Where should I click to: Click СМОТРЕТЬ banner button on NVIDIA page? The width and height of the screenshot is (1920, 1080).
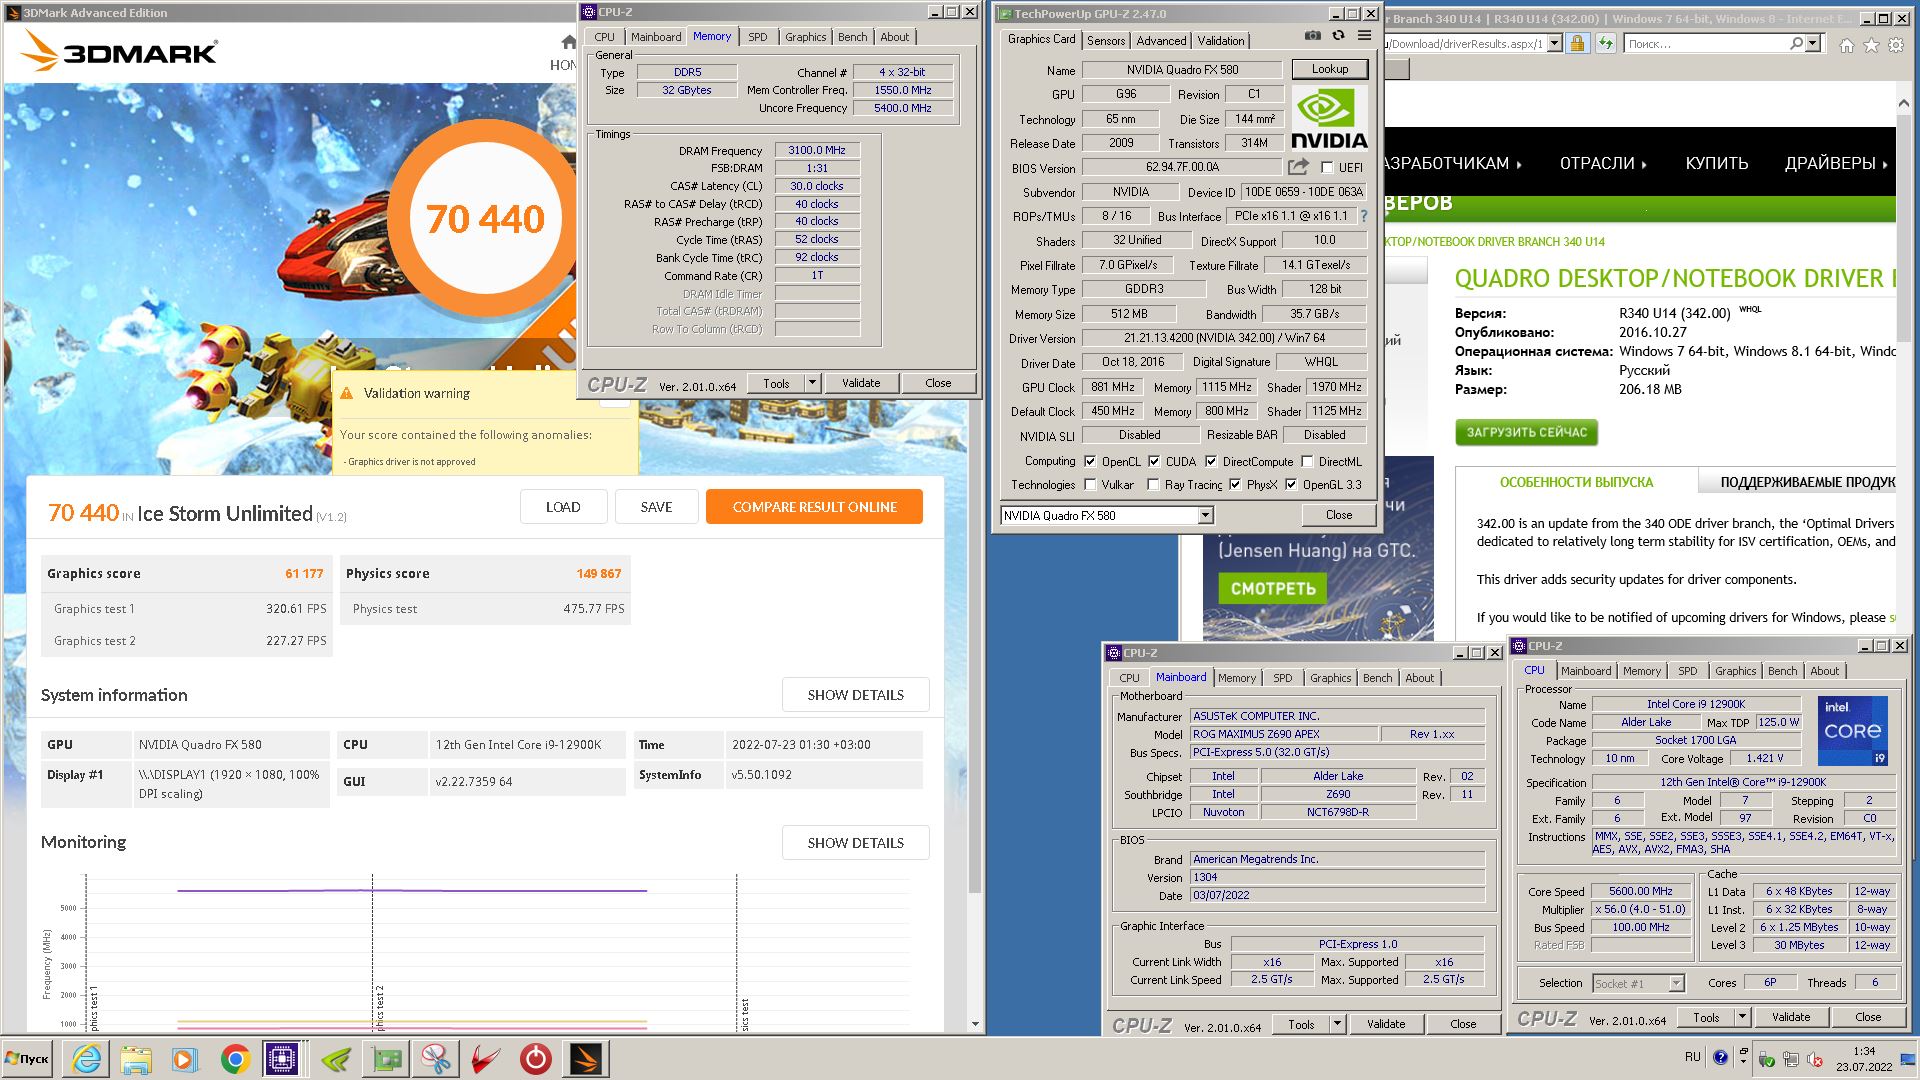pyautogui.click(x=1273, y=588)
